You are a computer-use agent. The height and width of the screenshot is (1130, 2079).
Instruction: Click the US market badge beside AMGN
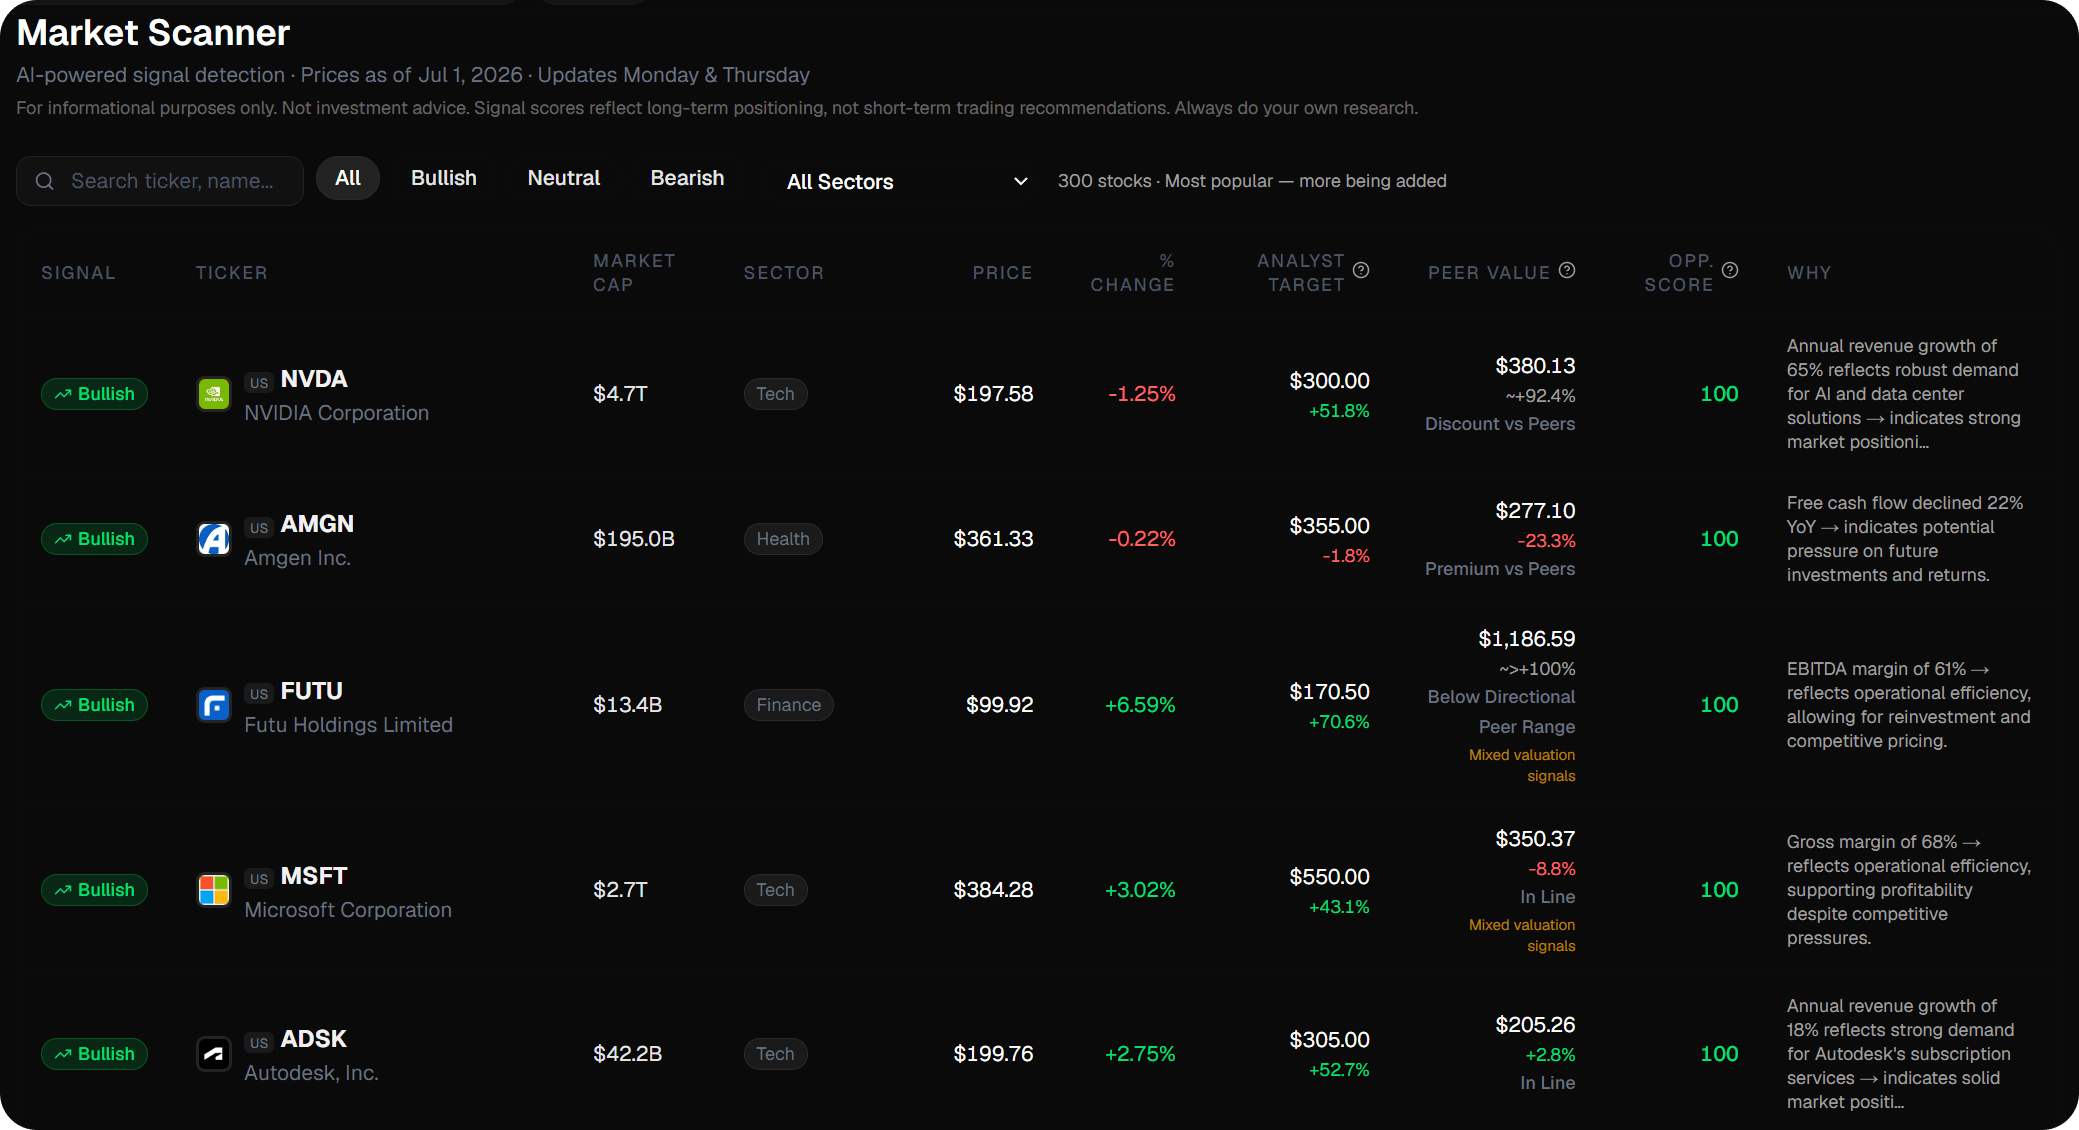(259, 527)
